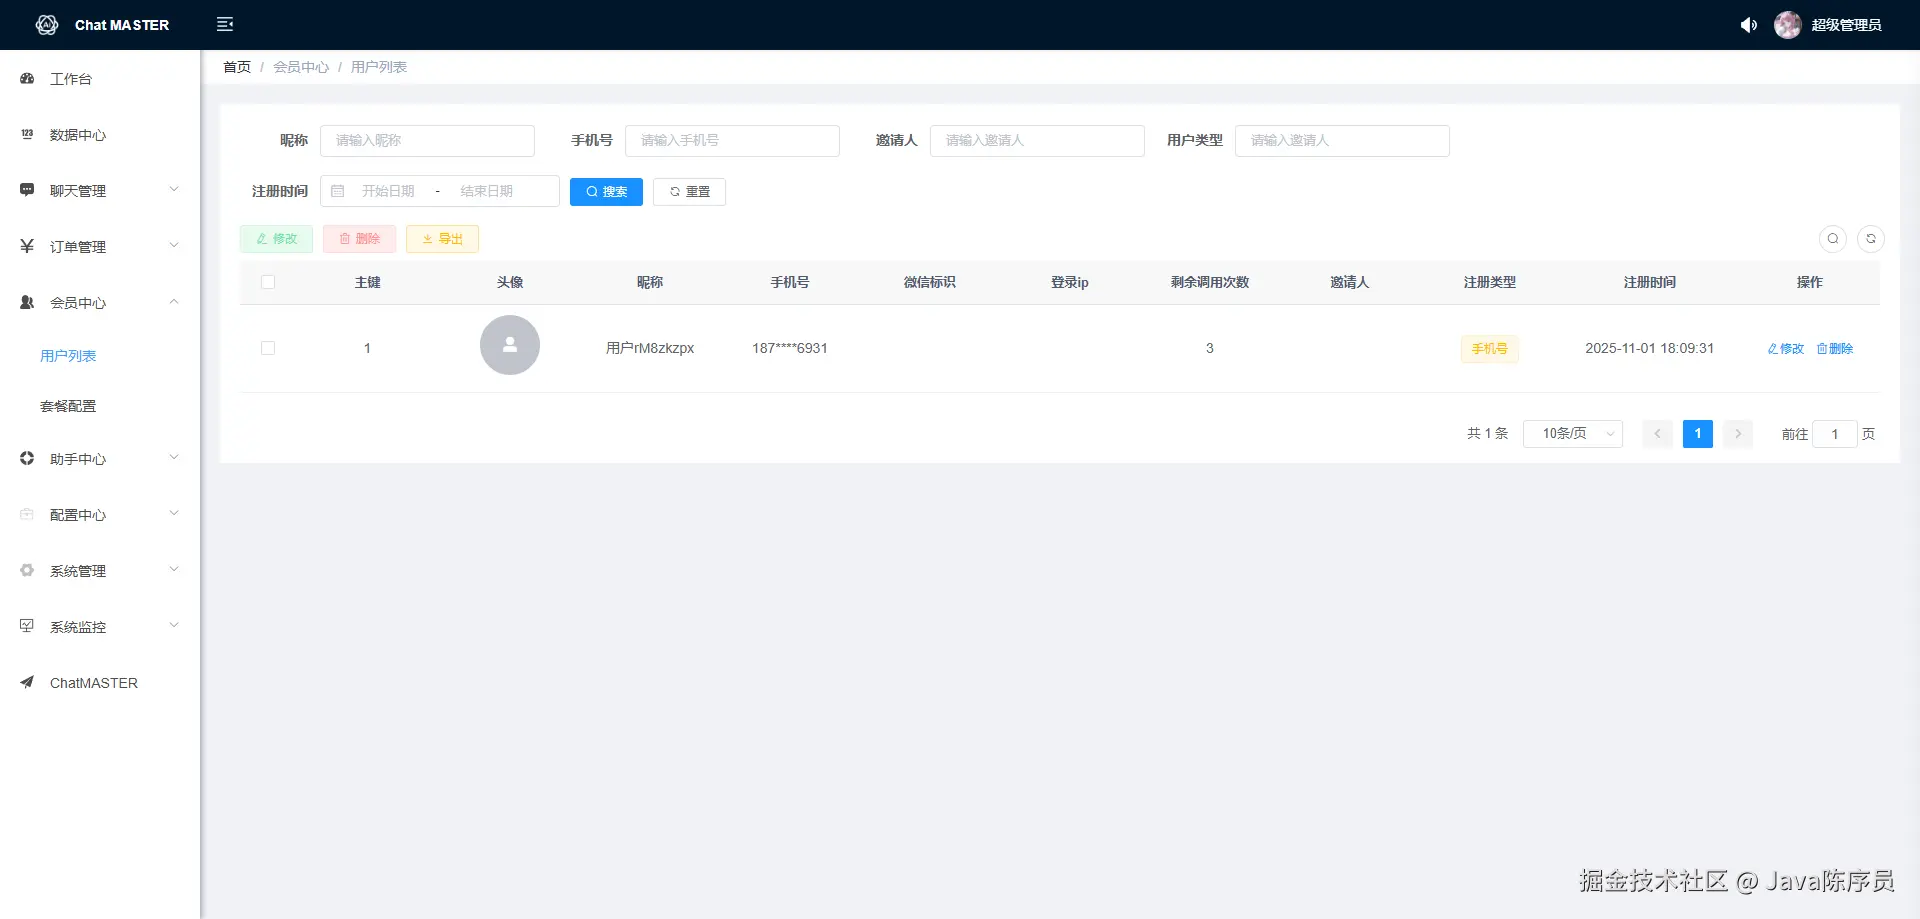Open the 用户类型 filter dropdown

(x=1342, y=141)
